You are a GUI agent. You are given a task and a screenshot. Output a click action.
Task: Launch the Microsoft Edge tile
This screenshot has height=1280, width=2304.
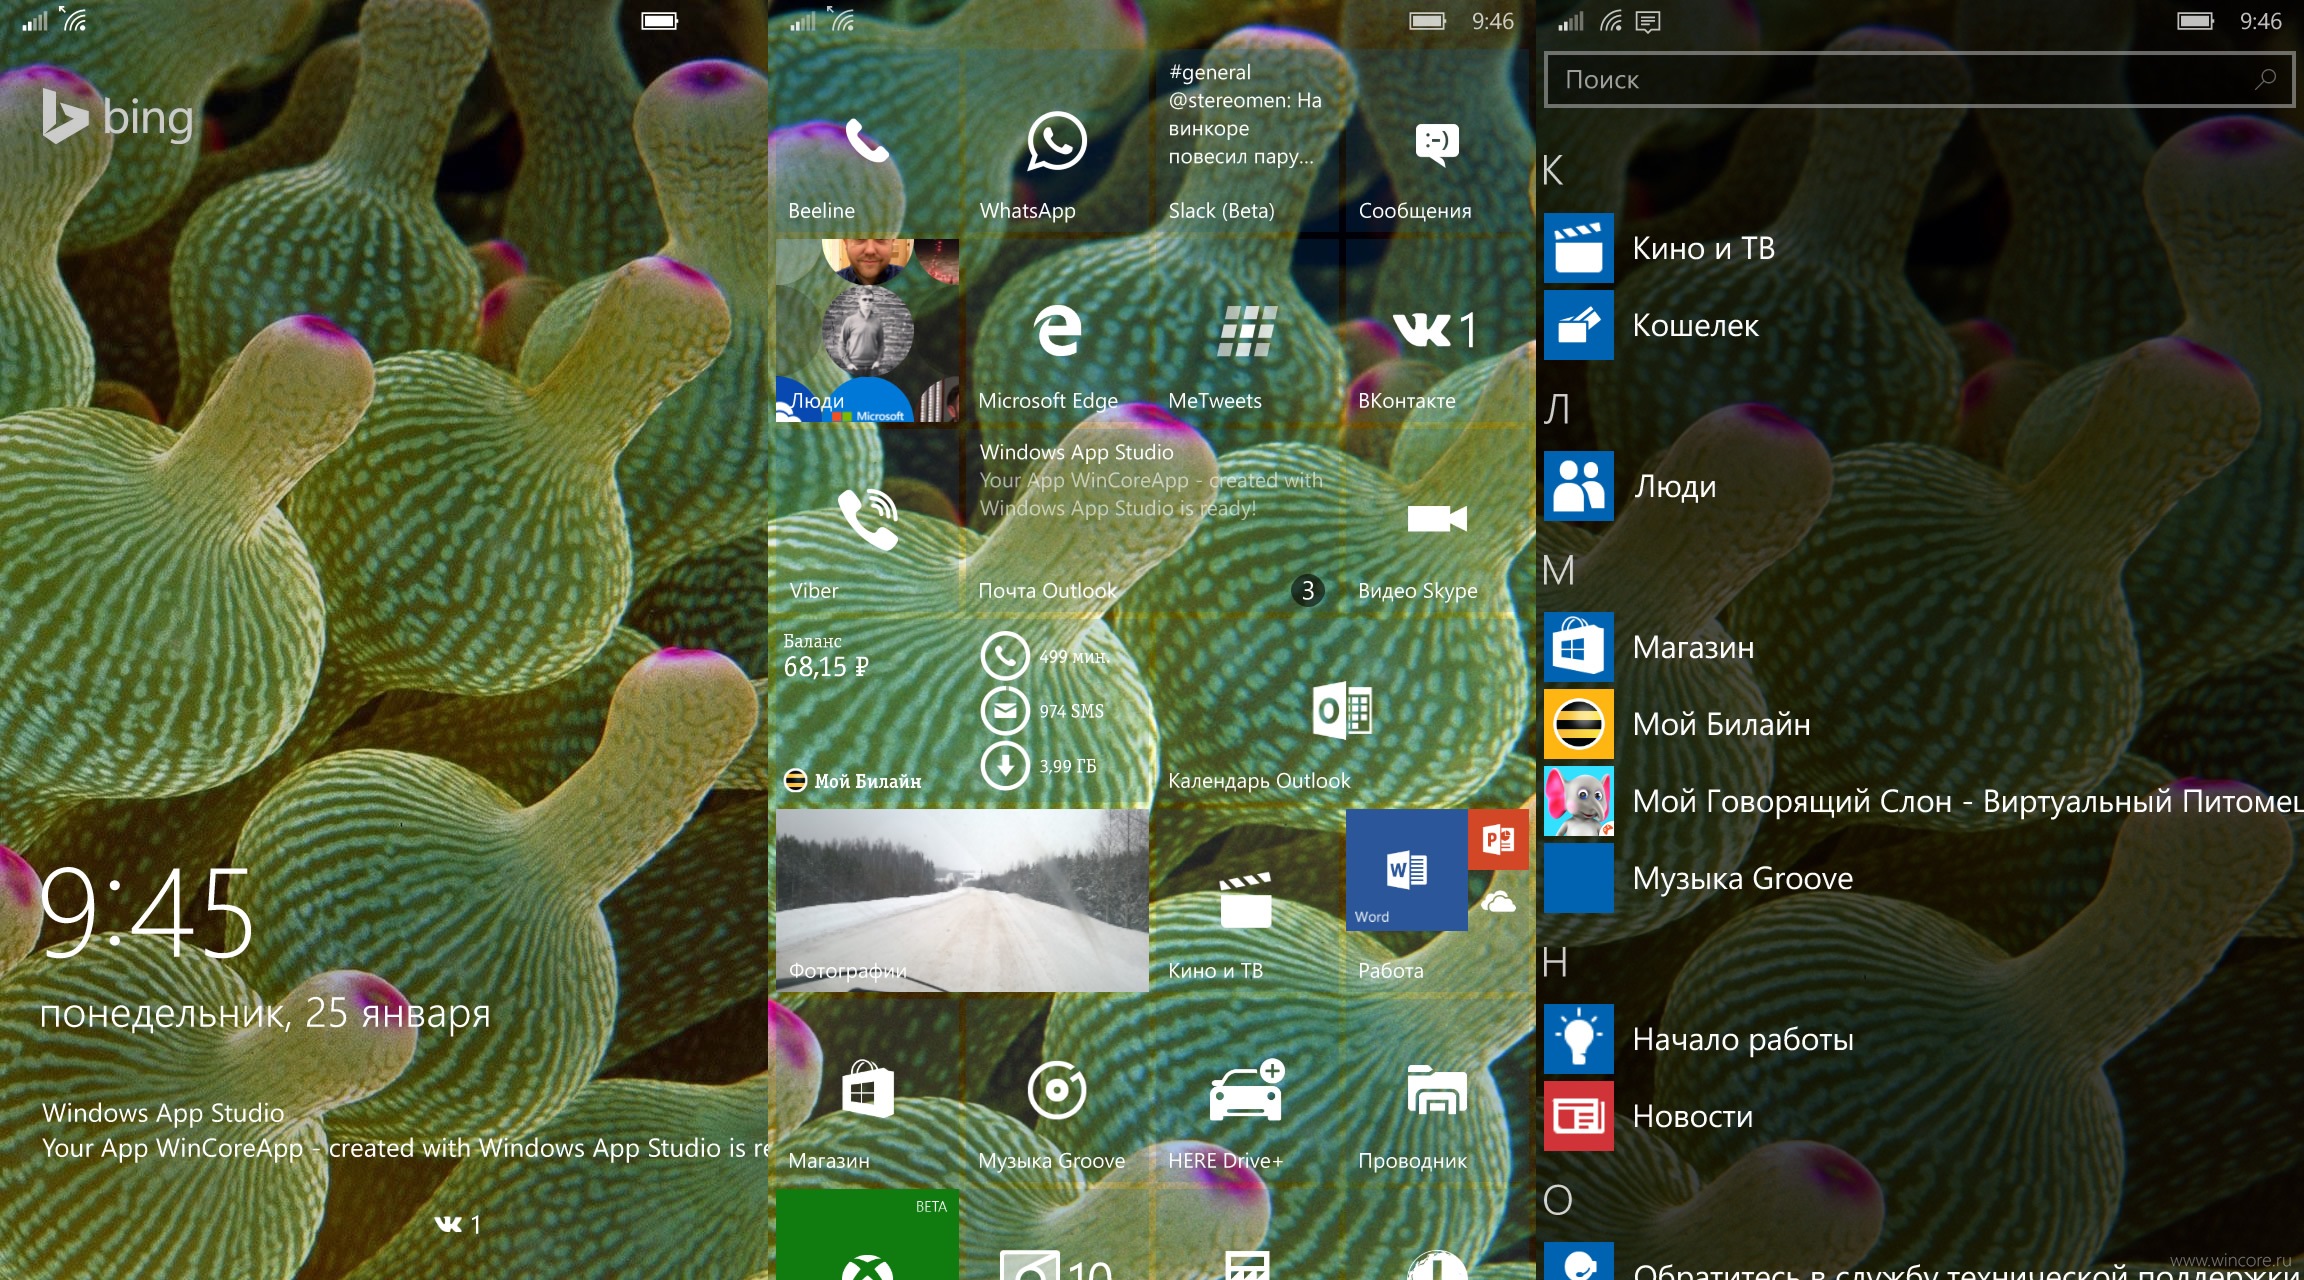(1057, 331)
